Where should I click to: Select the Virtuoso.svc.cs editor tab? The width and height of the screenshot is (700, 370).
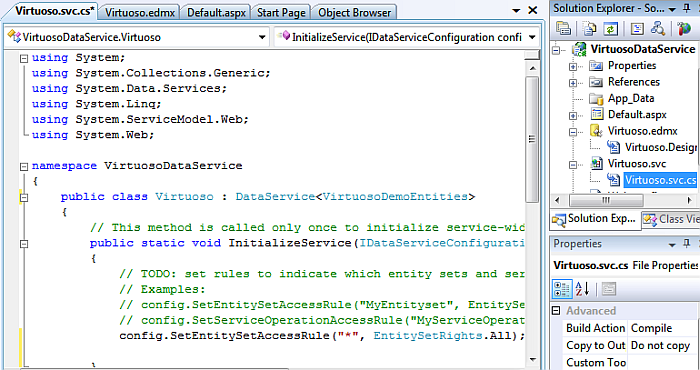point(54,11)
